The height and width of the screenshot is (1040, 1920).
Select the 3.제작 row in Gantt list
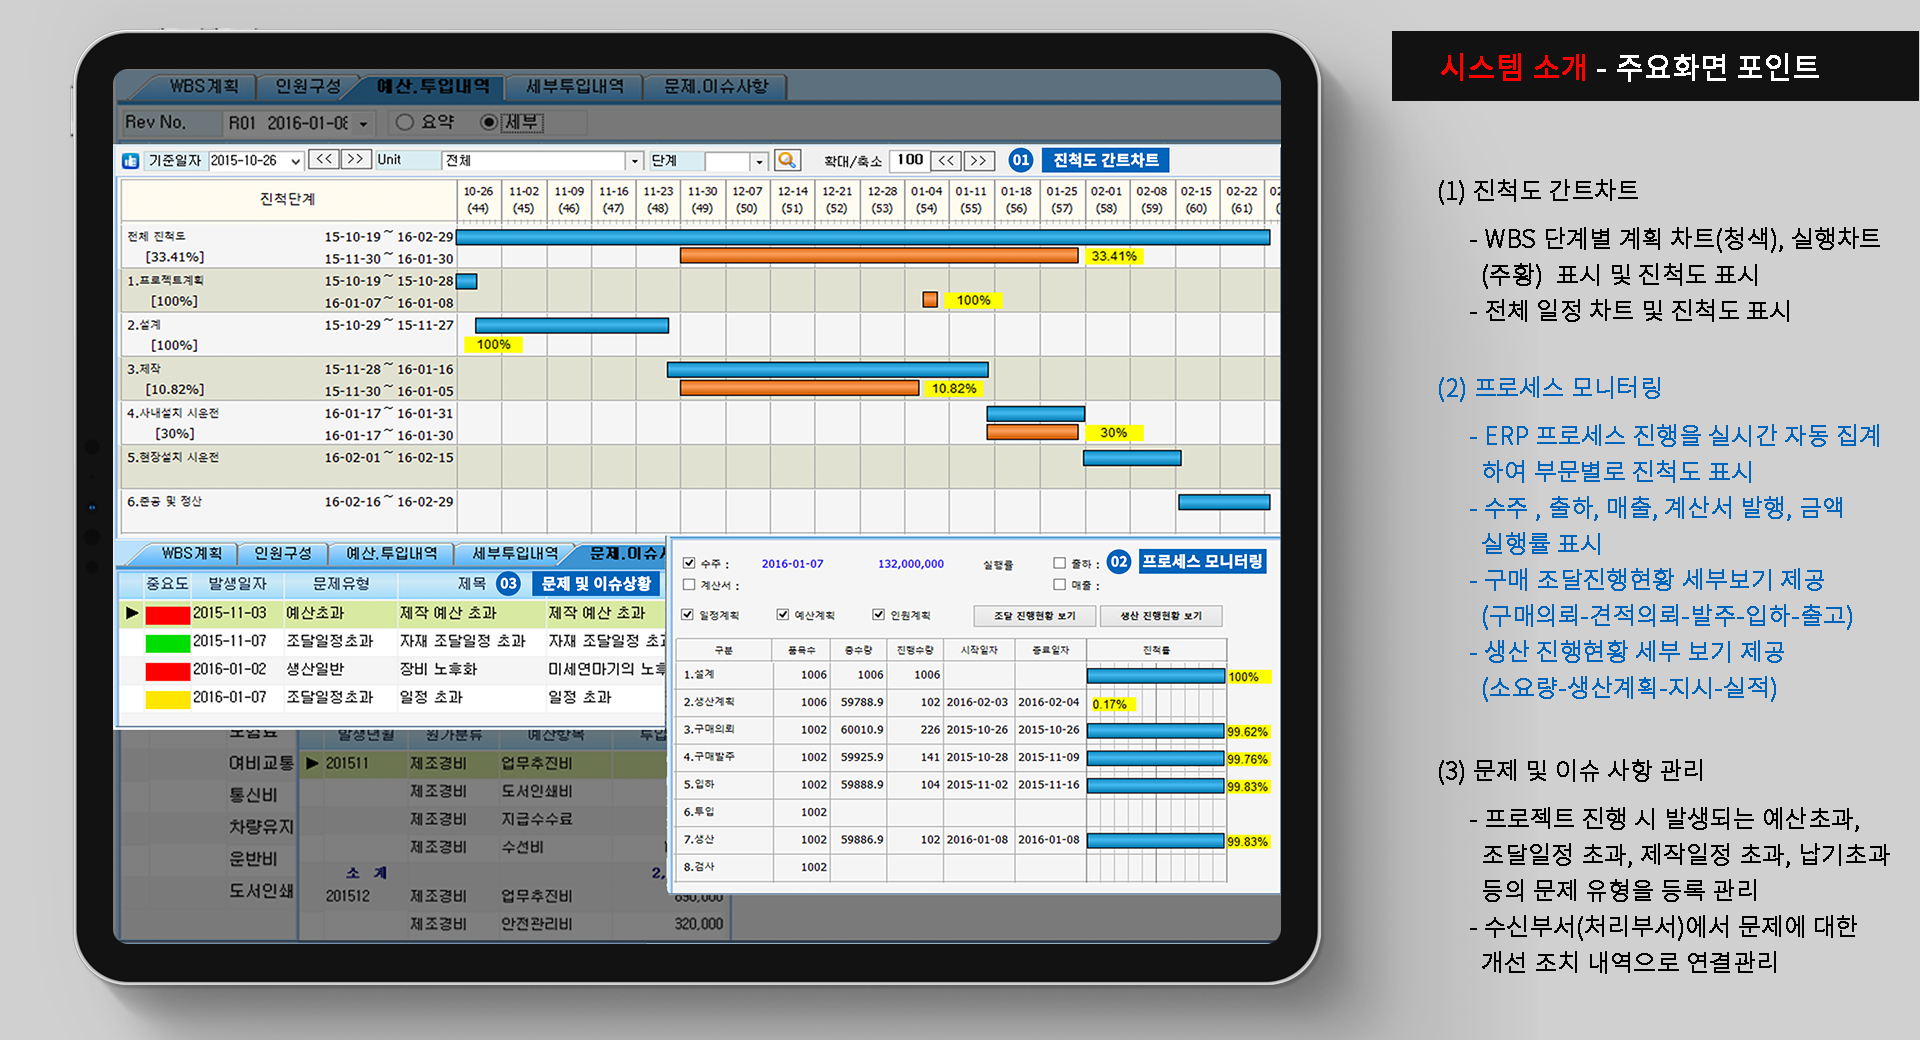(x=288, y=378)
